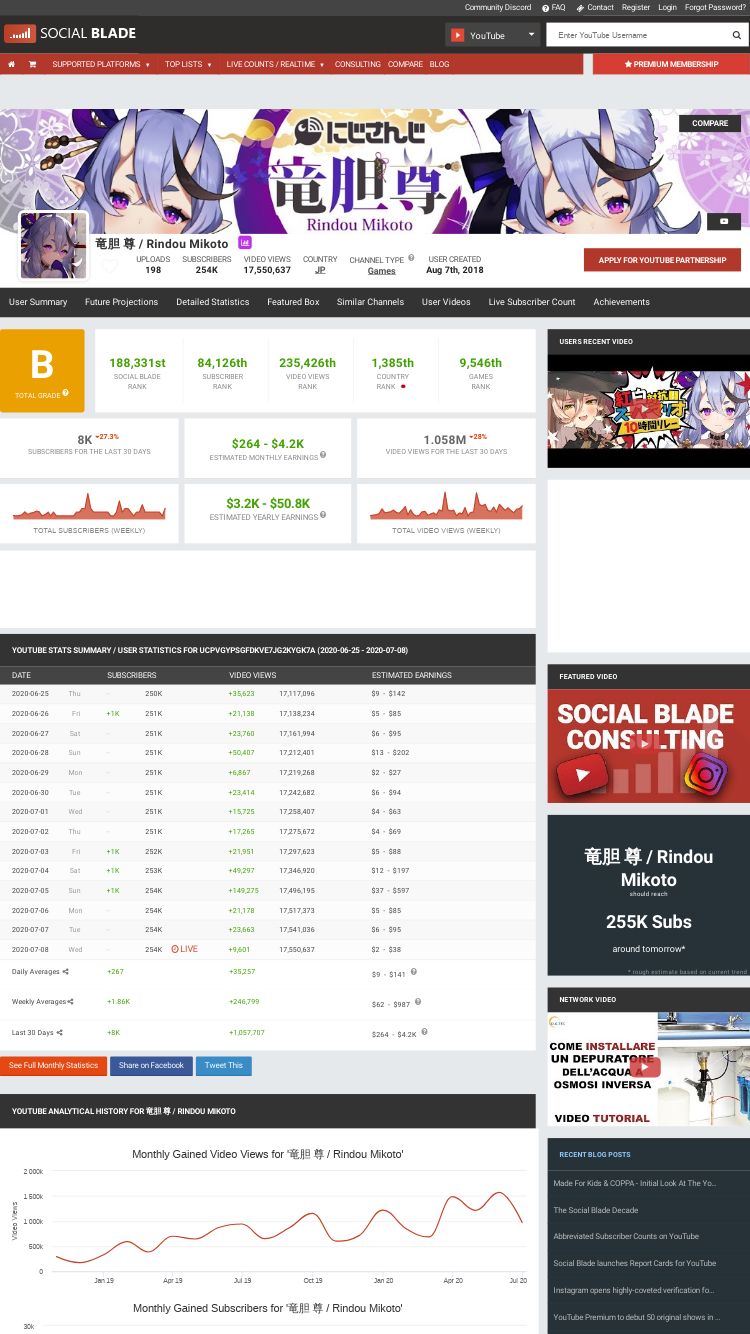Screen dimensions: 750x1334
Task: Open the Forgot Password link
Action: click(x=715, y=7)
